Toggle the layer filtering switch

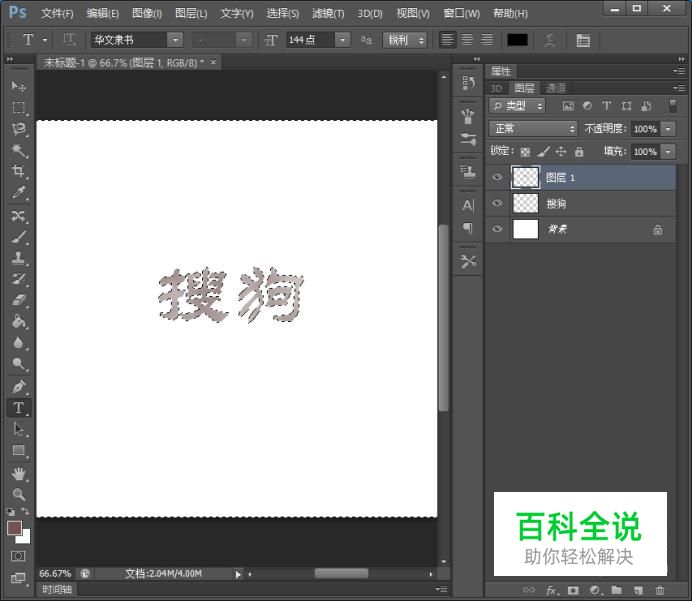coord(673,106)
